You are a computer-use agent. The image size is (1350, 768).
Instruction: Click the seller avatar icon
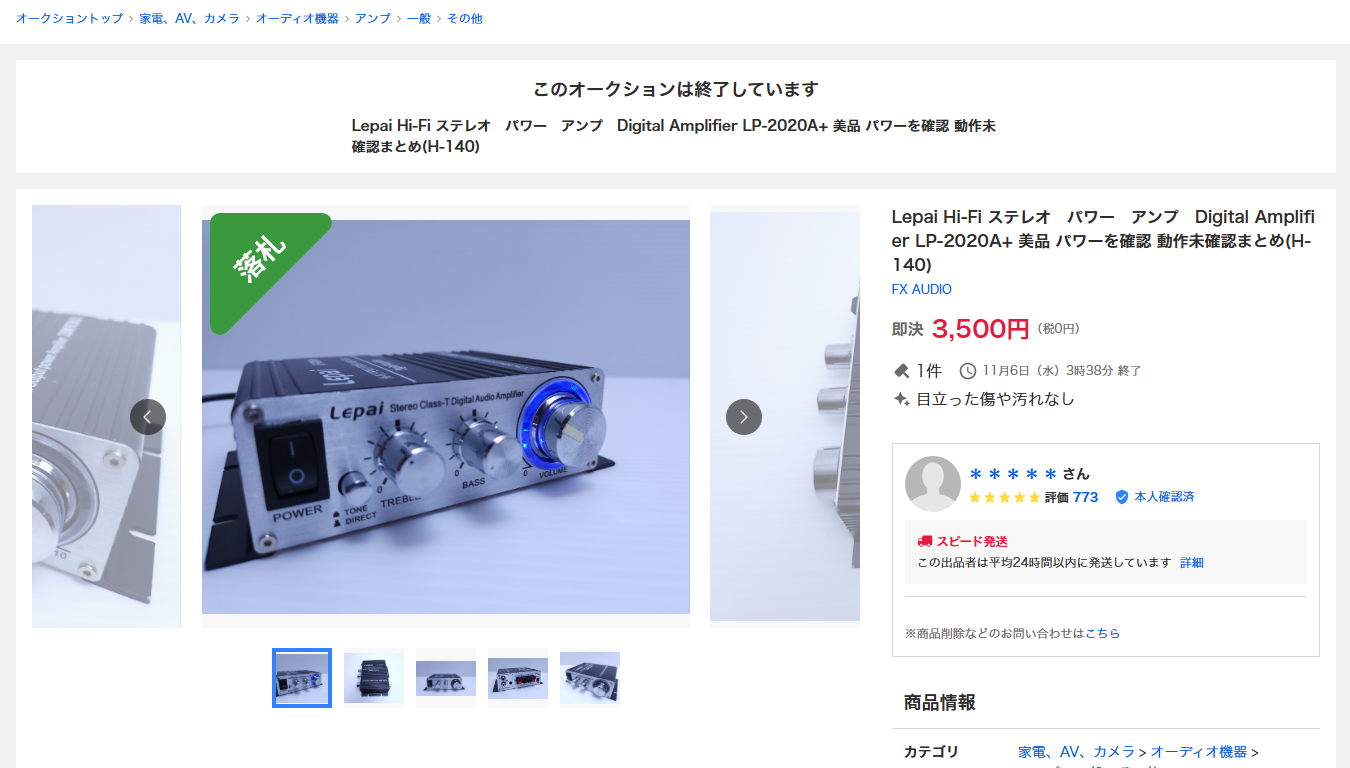pos(933,484)
